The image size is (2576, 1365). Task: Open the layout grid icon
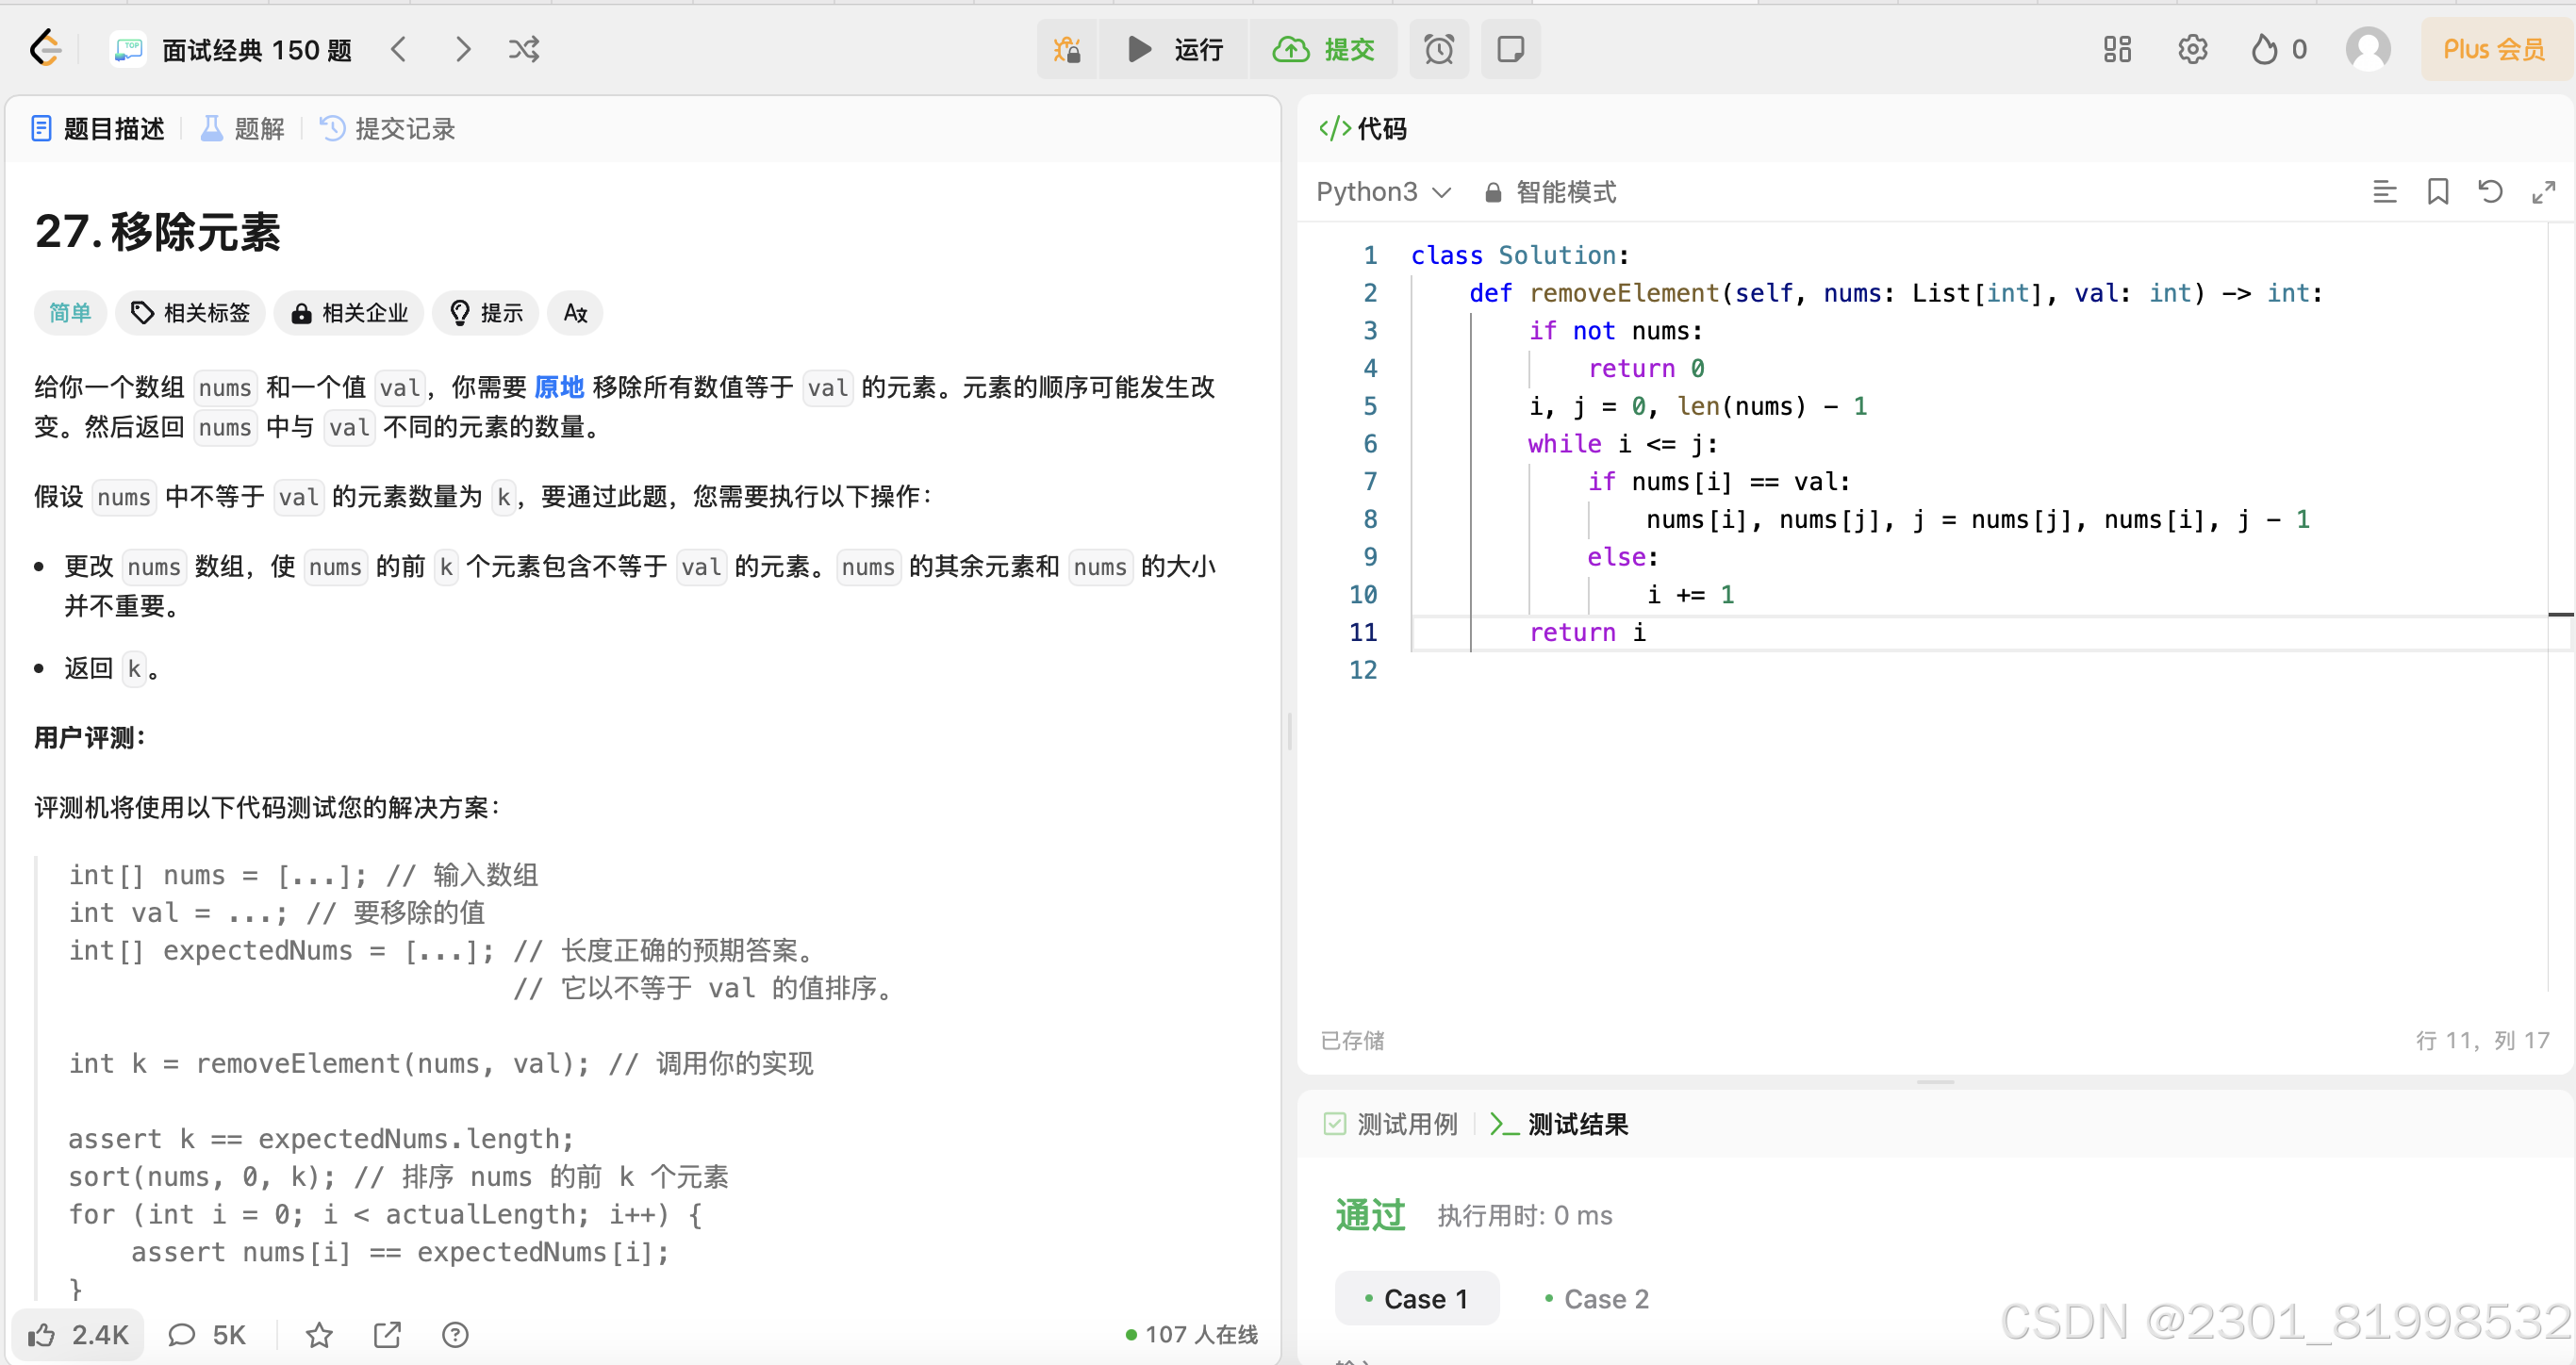tap(2117, 49)
